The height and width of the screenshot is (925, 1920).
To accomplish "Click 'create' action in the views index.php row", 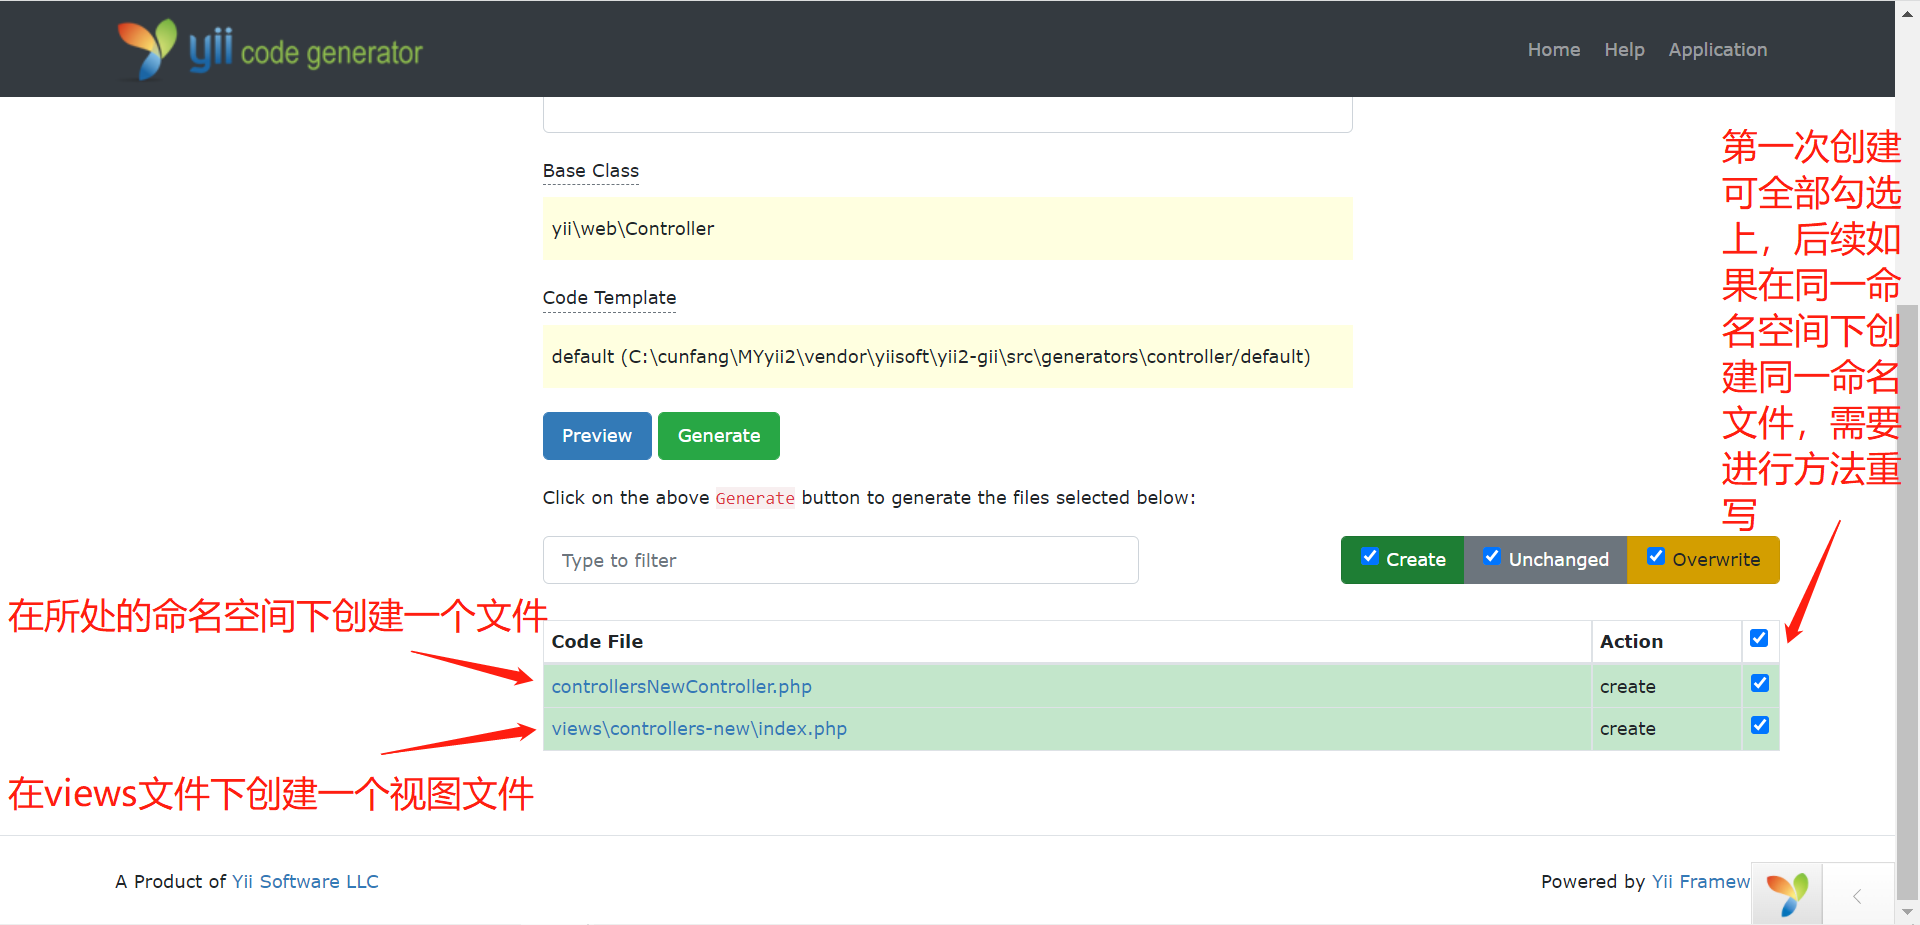I will [x=1627, y=729].
